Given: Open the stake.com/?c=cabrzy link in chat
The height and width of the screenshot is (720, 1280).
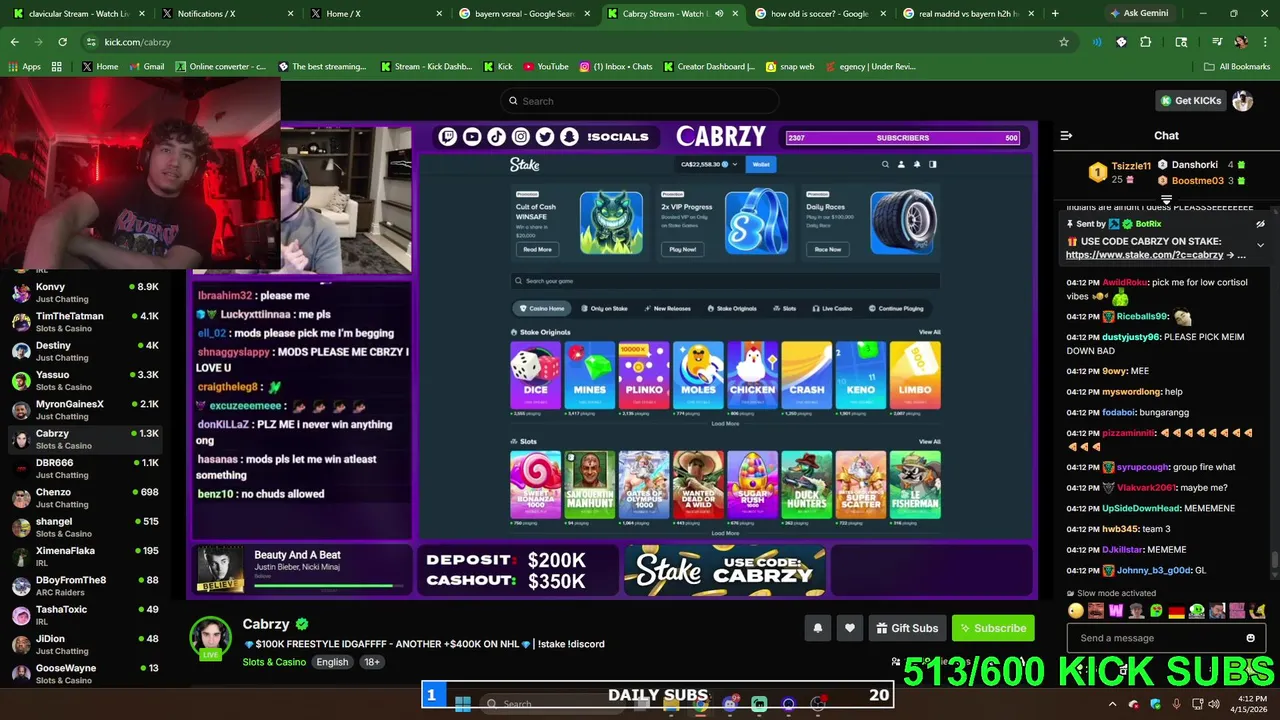Looking at the screenshot, I should (1144, 255).
